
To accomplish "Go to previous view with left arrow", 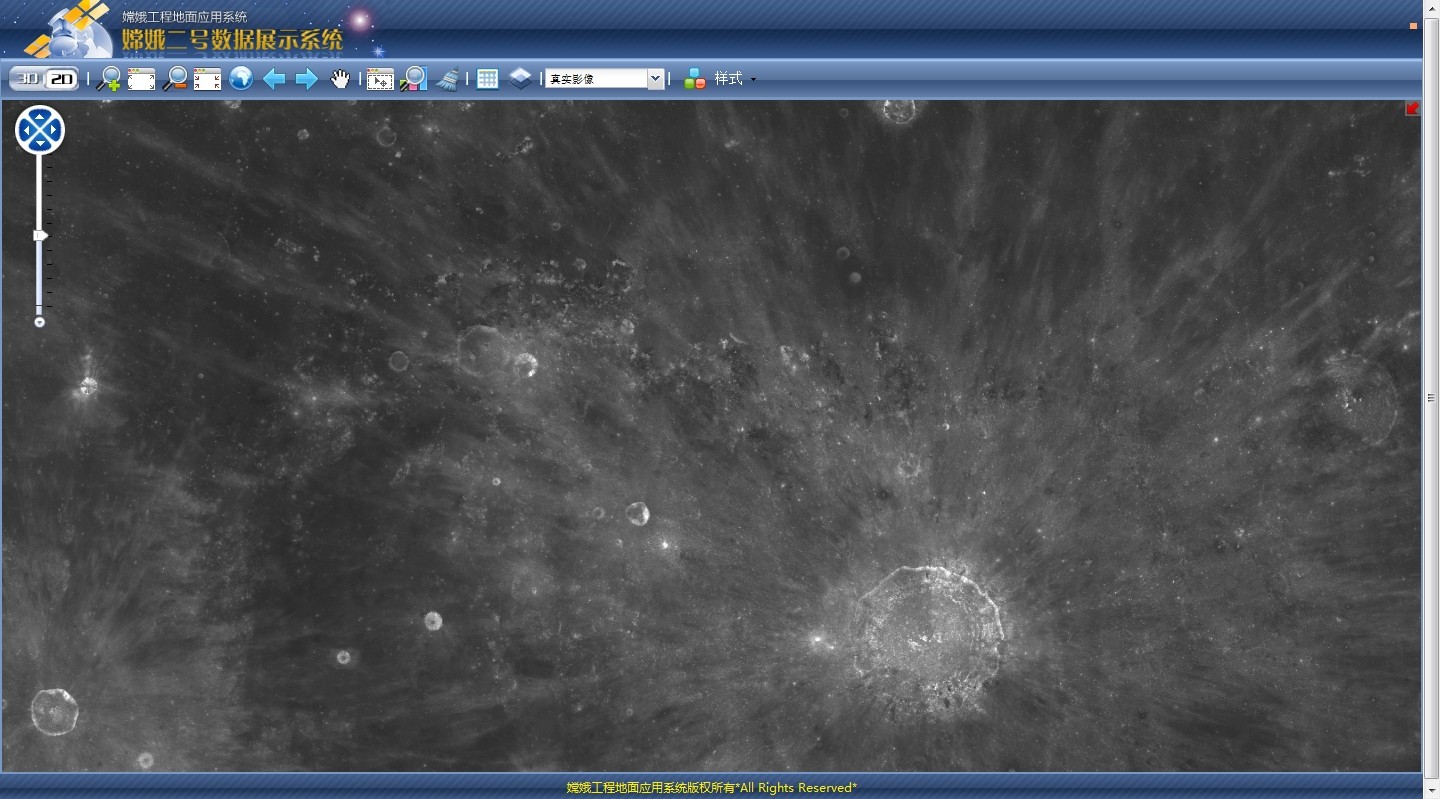I will click(x=274, y=79).
